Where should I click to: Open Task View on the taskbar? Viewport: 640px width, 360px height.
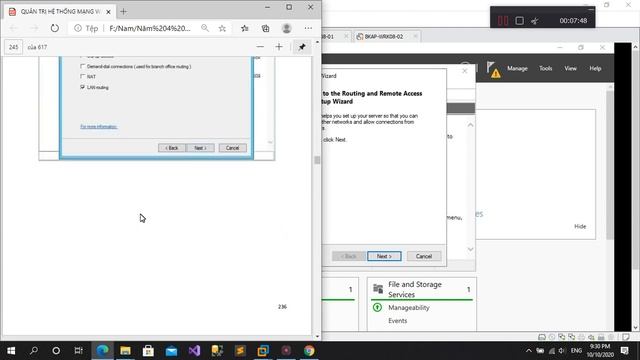(78, 351)
